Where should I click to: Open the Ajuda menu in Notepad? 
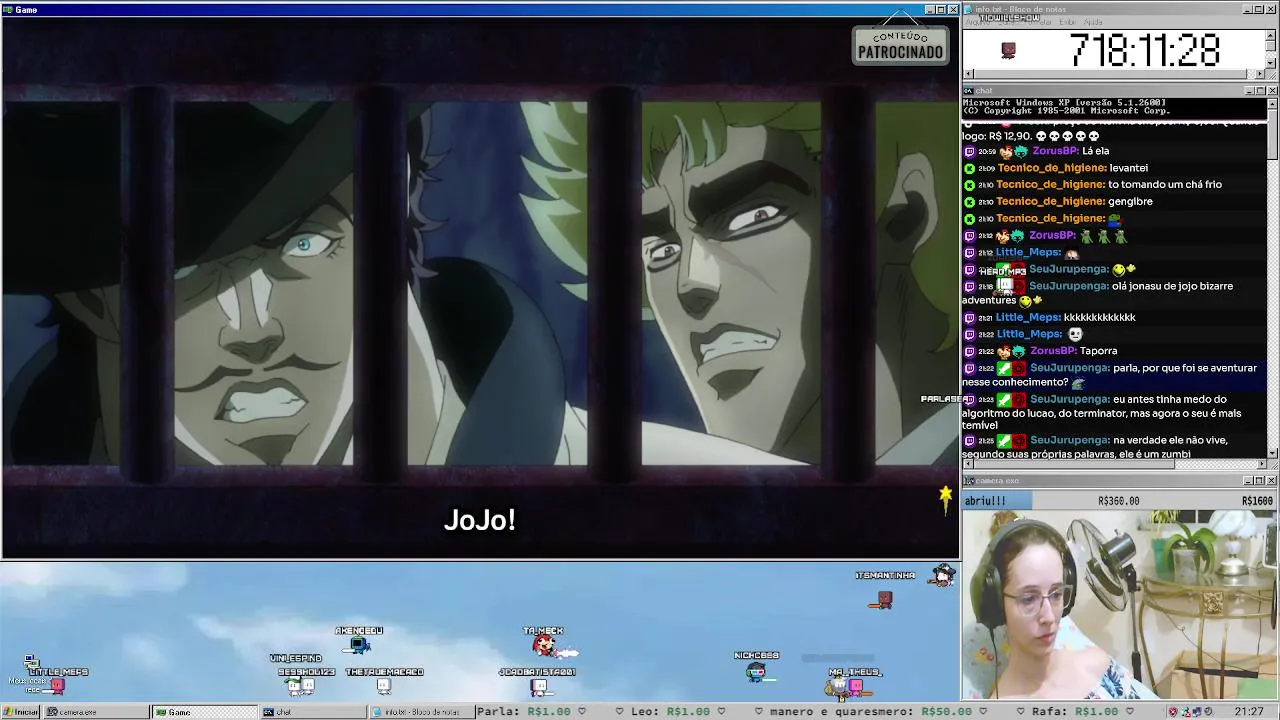(x=1093, y=22)
